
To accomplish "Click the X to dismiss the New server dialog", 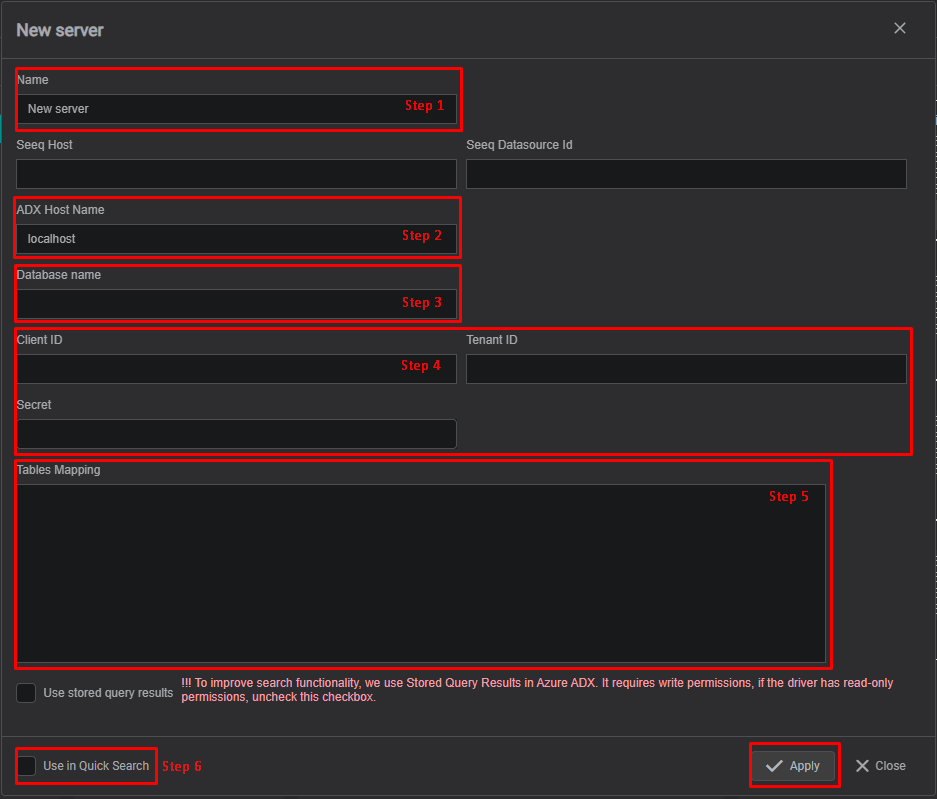I will (x=899, y=28).
